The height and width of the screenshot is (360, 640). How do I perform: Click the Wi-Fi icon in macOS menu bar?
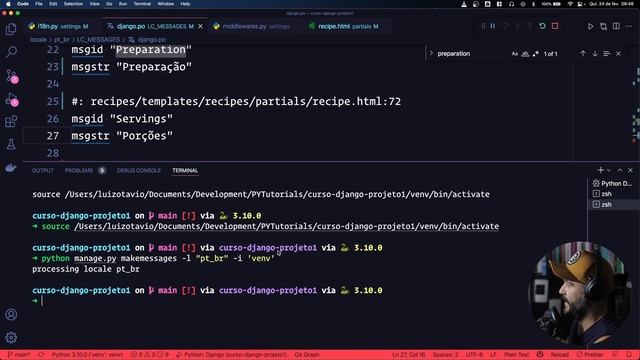click(570, 4)
